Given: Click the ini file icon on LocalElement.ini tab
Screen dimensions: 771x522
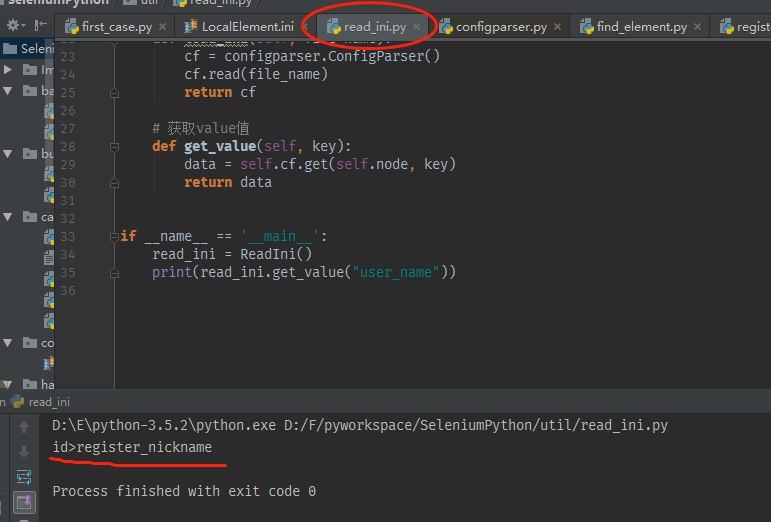Looking at the screenshot, I should 191,27.
